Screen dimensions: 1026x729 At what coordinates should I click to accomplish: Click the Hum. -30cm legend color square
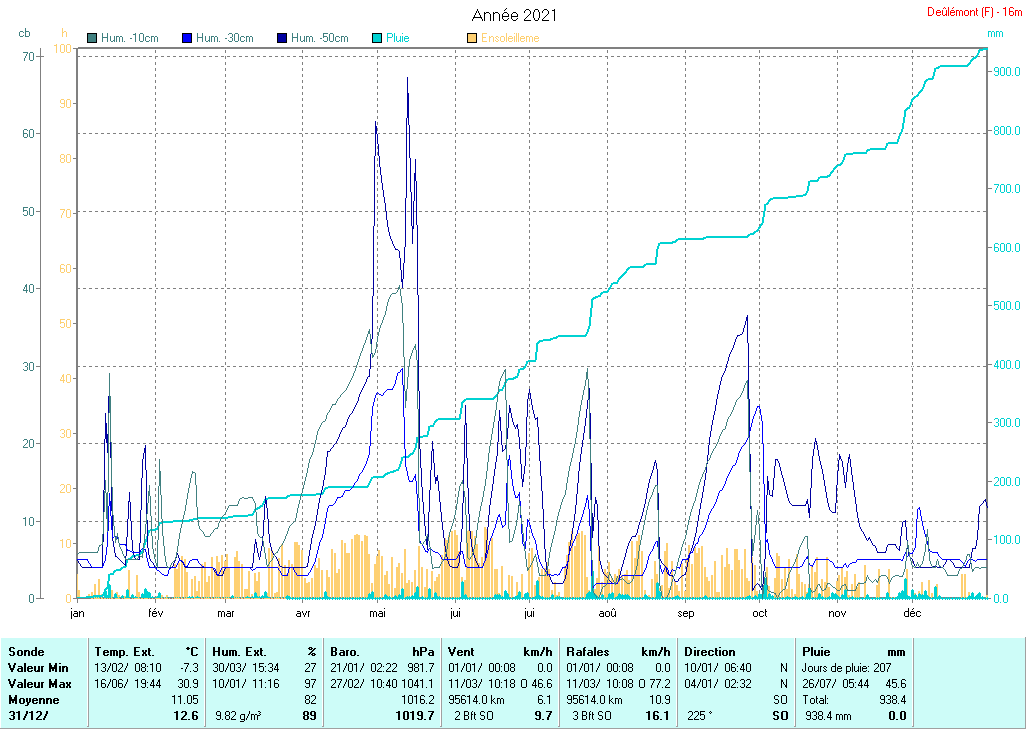187,38
